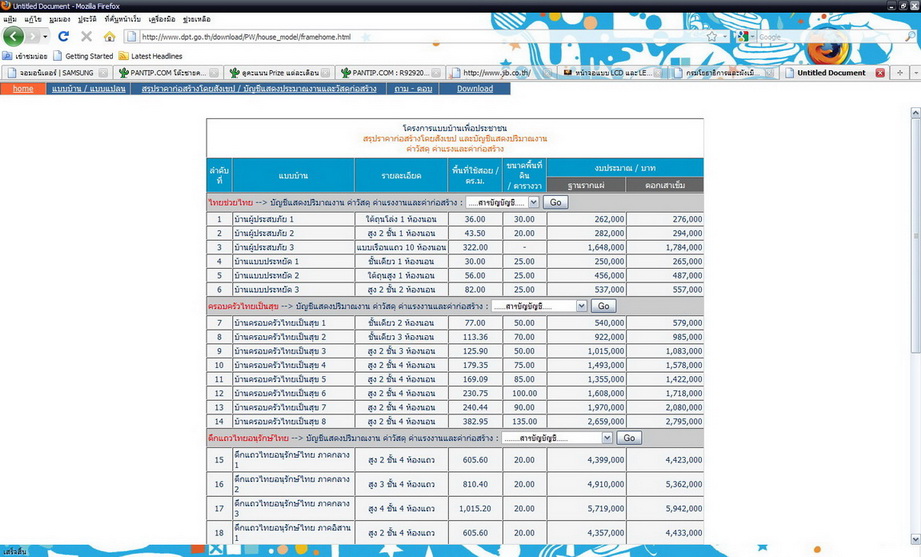This screenshot has width=921, height=557.
Task: Open the list all tabs dropdown
Action: (915, 73)
